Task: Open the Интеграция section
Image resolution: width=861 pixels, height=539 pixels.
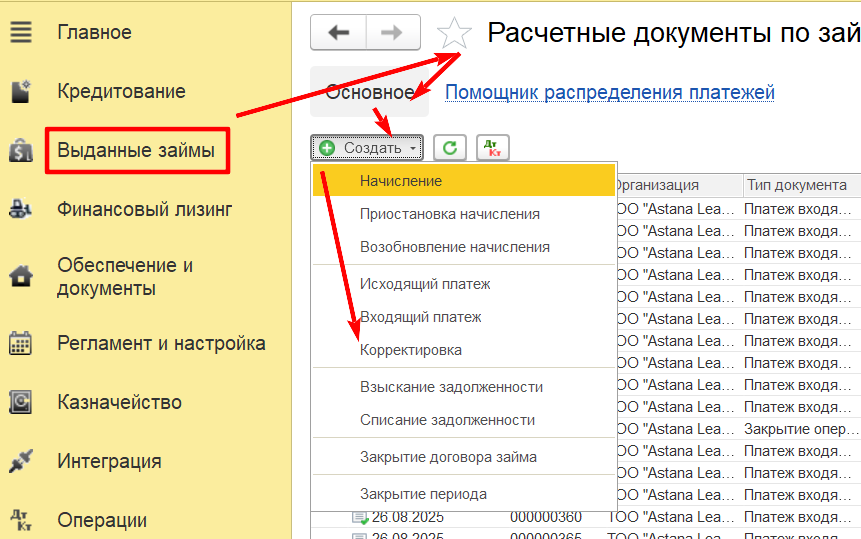Action: 109,461
